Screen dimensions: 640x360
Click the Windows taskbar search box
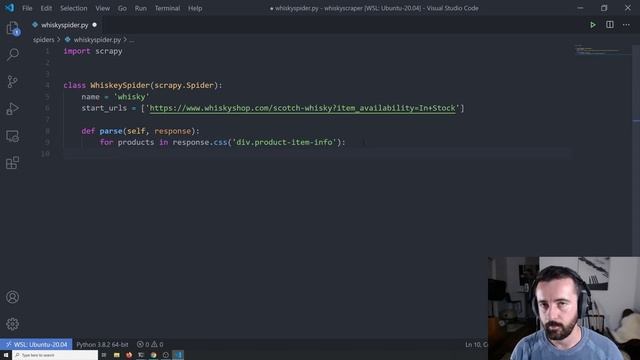55,355
